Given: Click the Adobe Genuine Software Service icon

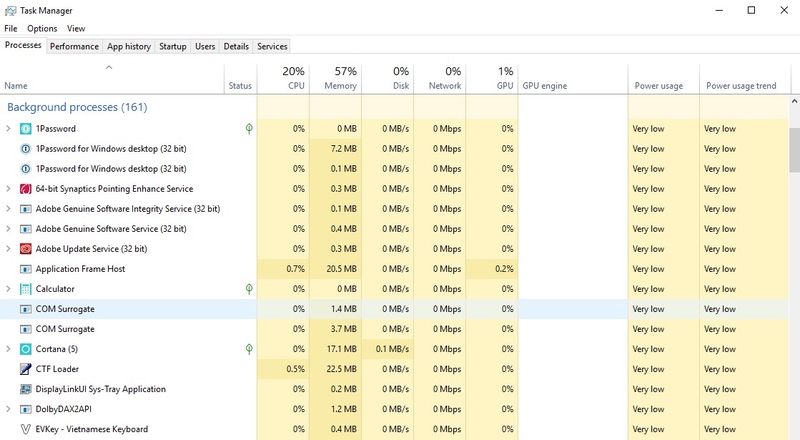Looking at the screenshot, I should tap(26, 229).
